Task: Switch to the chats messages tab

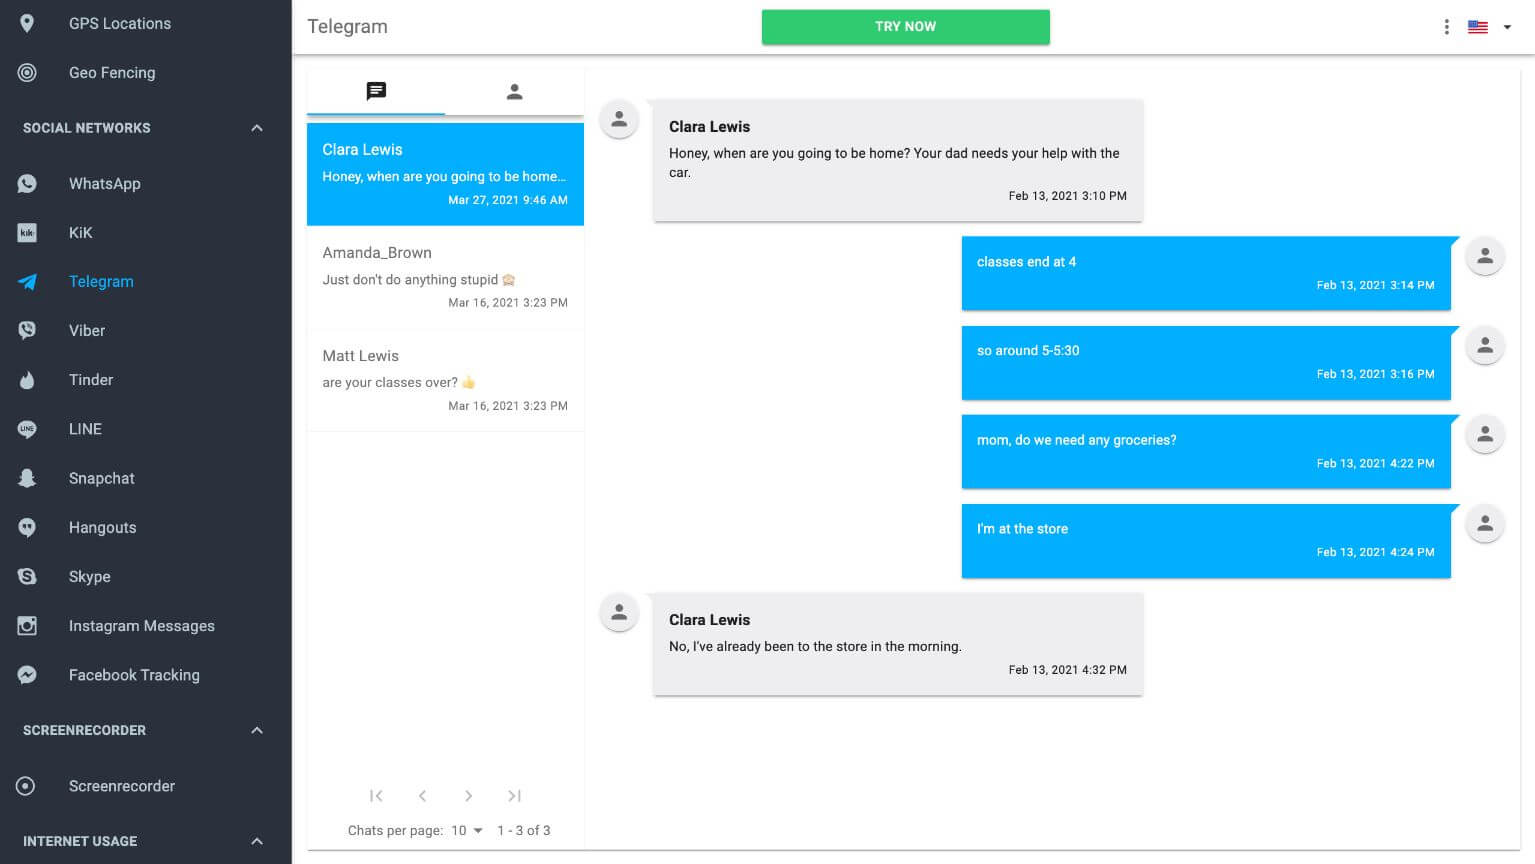Action: tap(376, 92)
